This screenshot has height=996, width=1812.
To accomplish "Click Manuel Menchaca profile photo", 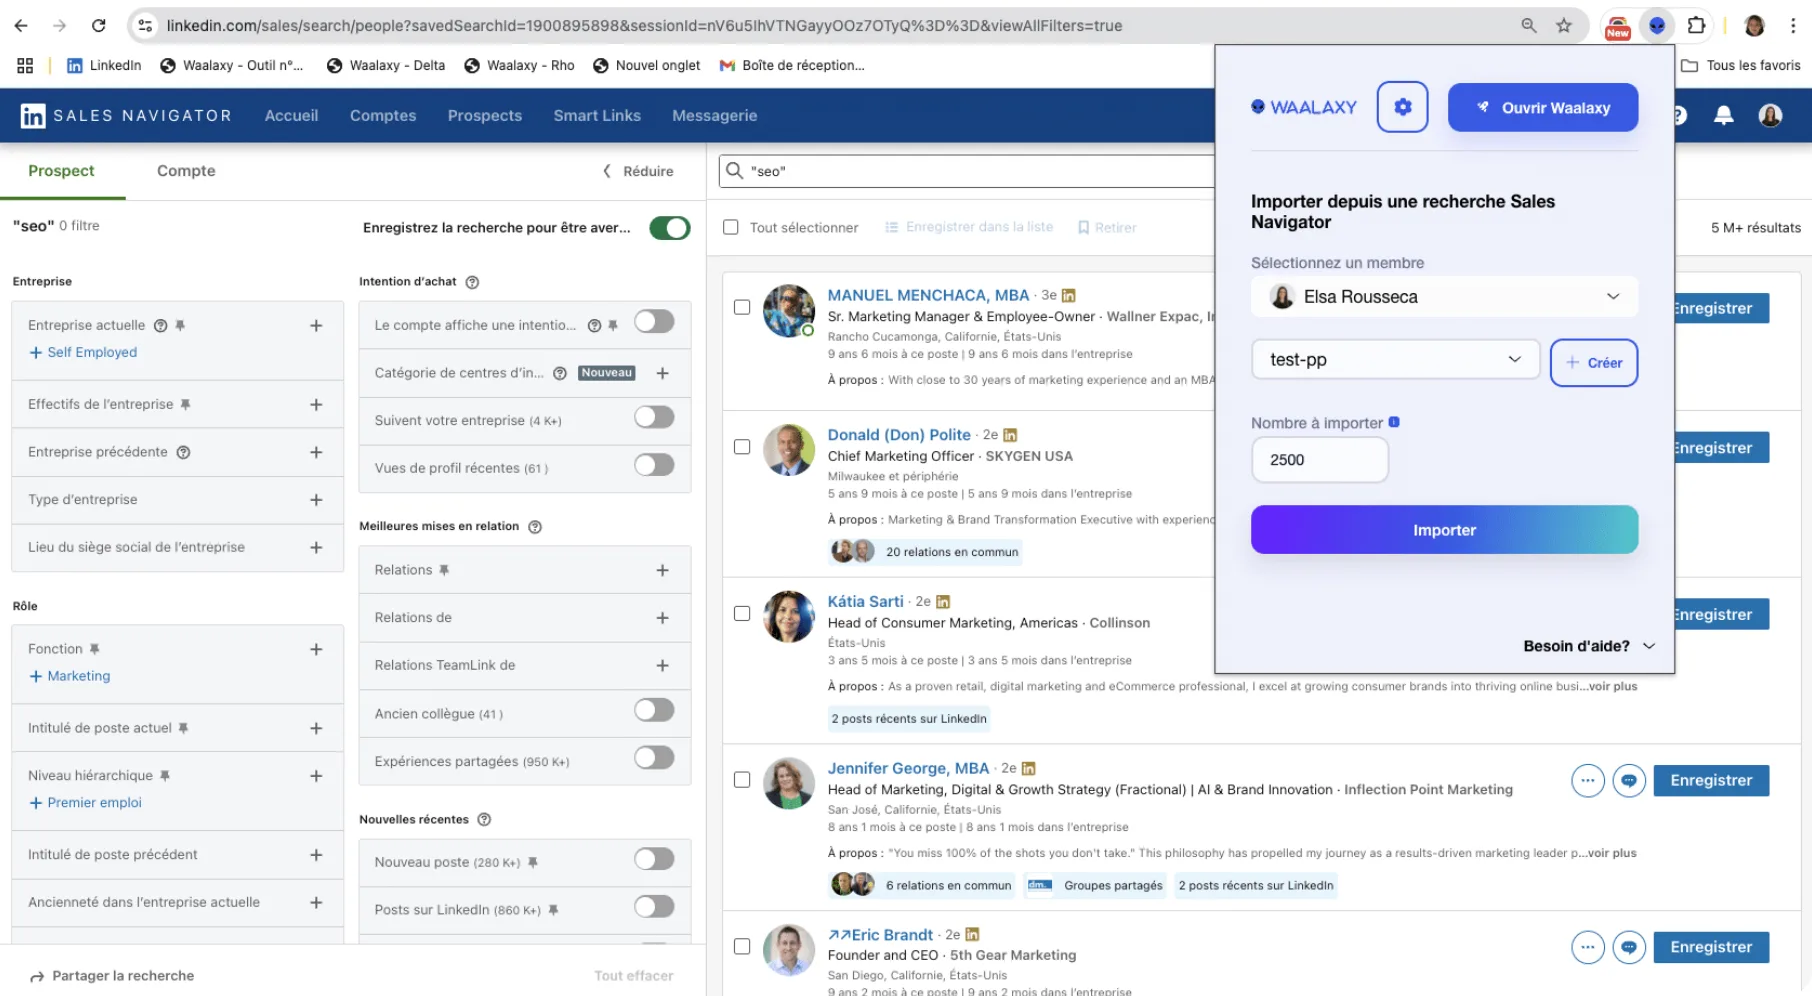I will (x=789, y=310).
